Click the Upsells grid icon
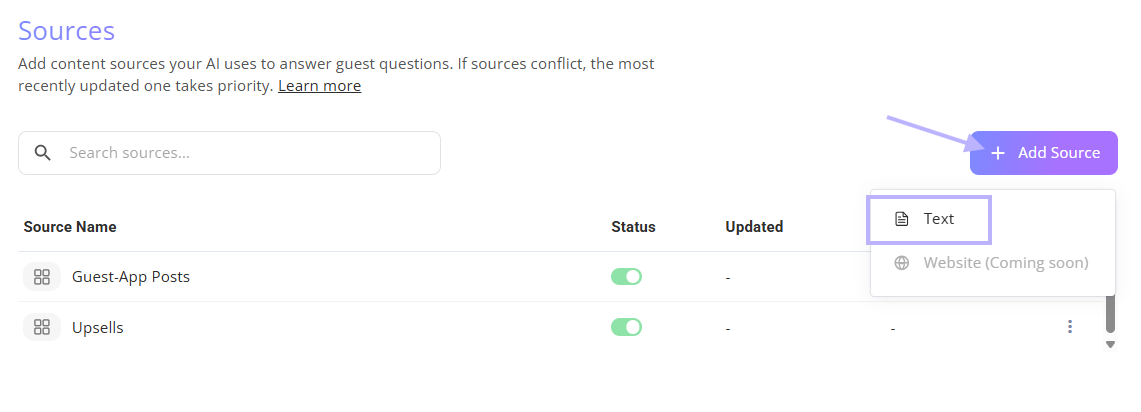This screenshot has height=412, width=1141. (42, 327)
